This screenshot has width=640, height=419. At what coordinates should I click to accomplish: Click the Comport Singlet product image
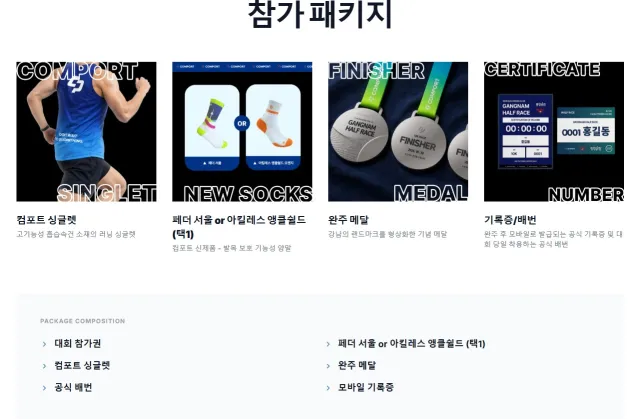86,131
